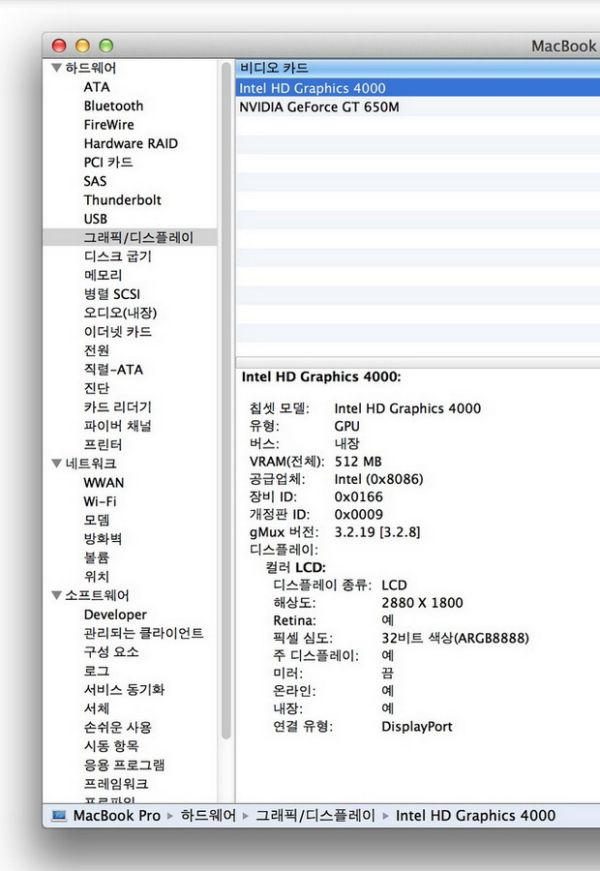Click the gMux version 3.2.19 [3.2.8] value

(x=377, y=532)
